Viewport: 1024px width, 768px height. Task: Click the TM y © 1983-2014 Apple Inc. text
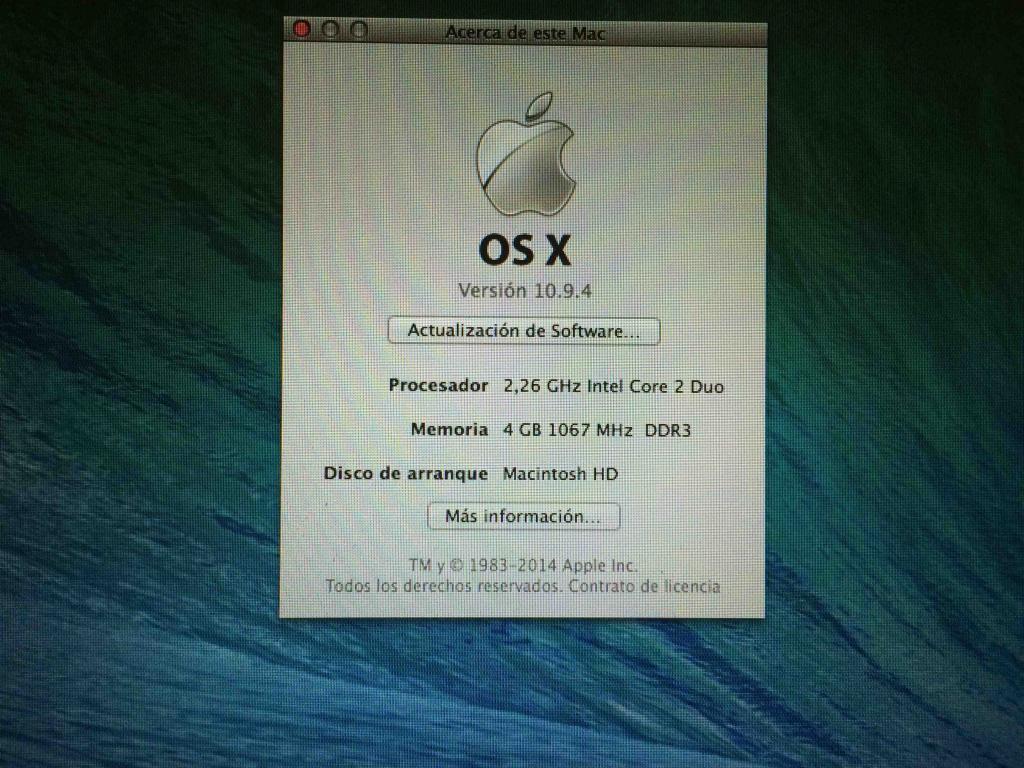523,565
